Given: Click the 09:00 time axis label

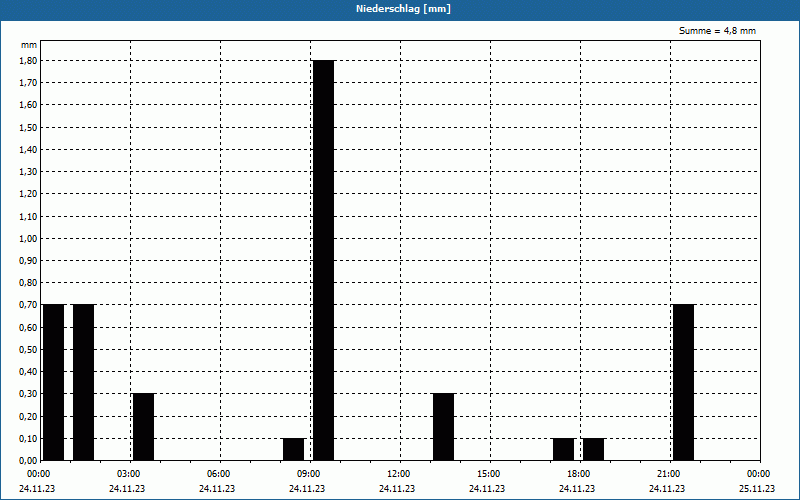Looking at the screenshot, I should (309, 474).
